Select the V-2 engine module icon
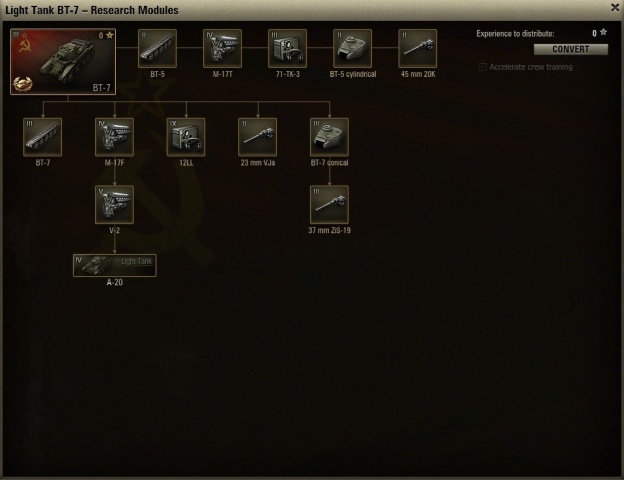The width and height of the screenshot is (624, 480). tap(115, 205)
